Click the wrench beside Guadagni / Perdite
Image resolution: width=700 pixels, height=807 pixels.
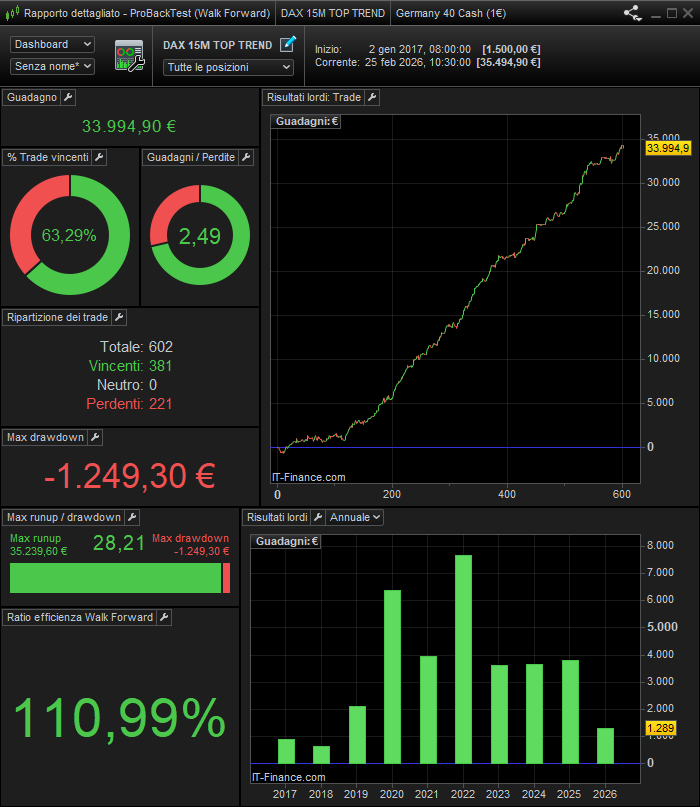pos(246,158)
